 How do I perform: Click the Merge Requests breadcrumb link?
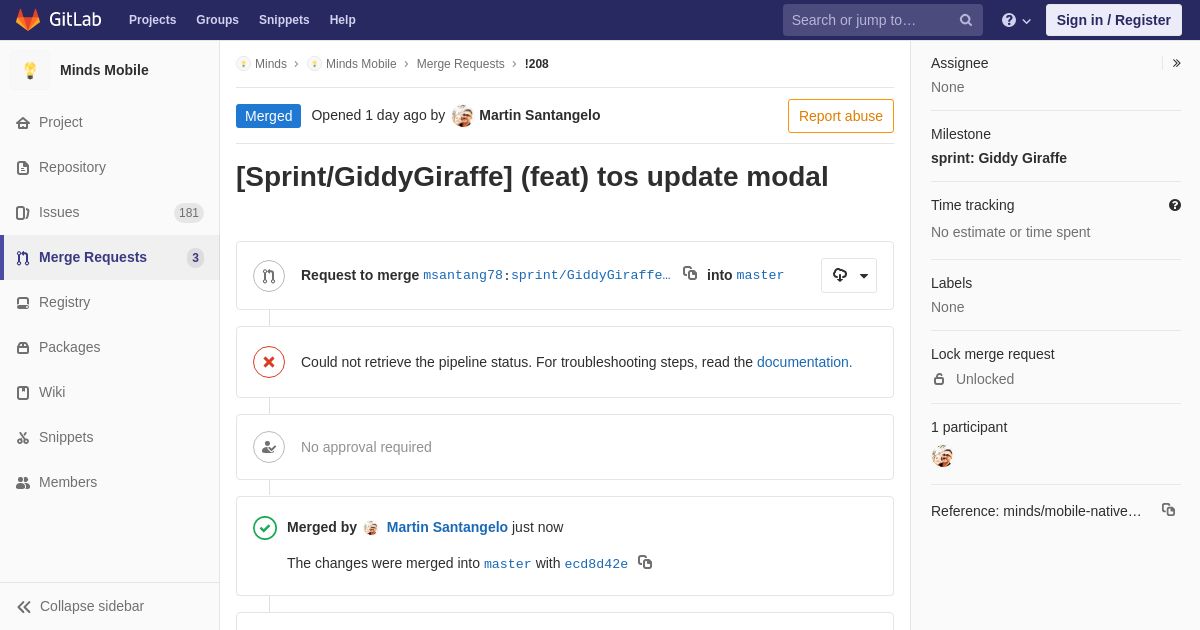tap(461, 64)
